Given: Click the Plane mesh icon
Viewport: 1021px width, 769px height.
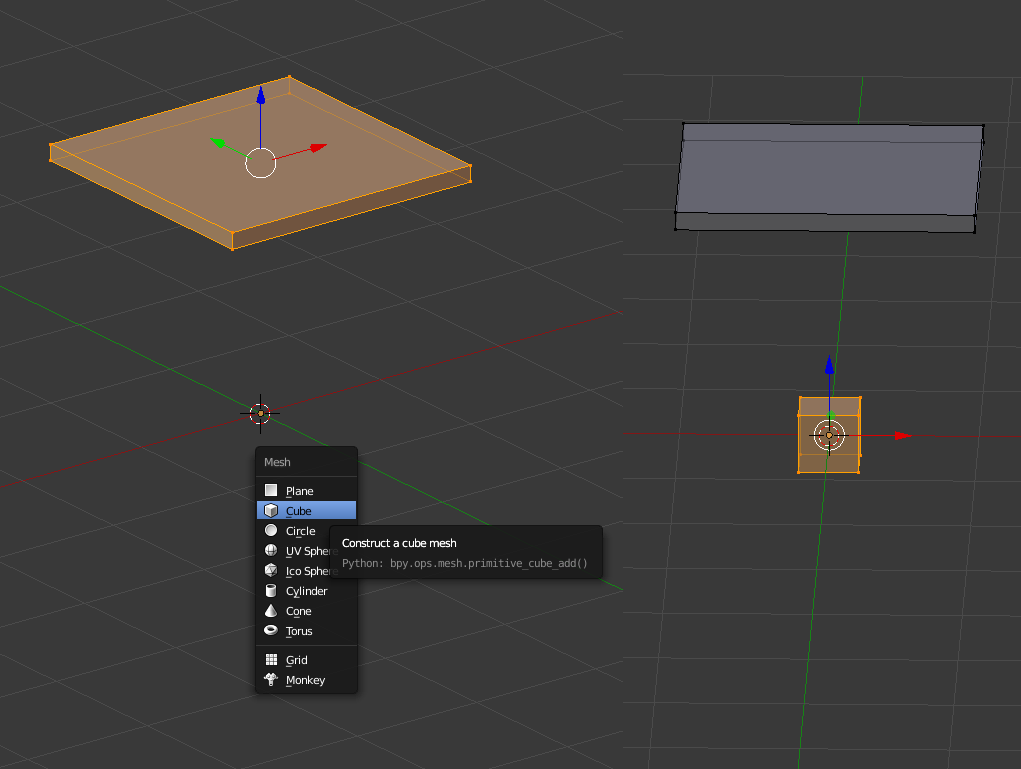Looking at the screenshot, I should (x=271, y=491).
